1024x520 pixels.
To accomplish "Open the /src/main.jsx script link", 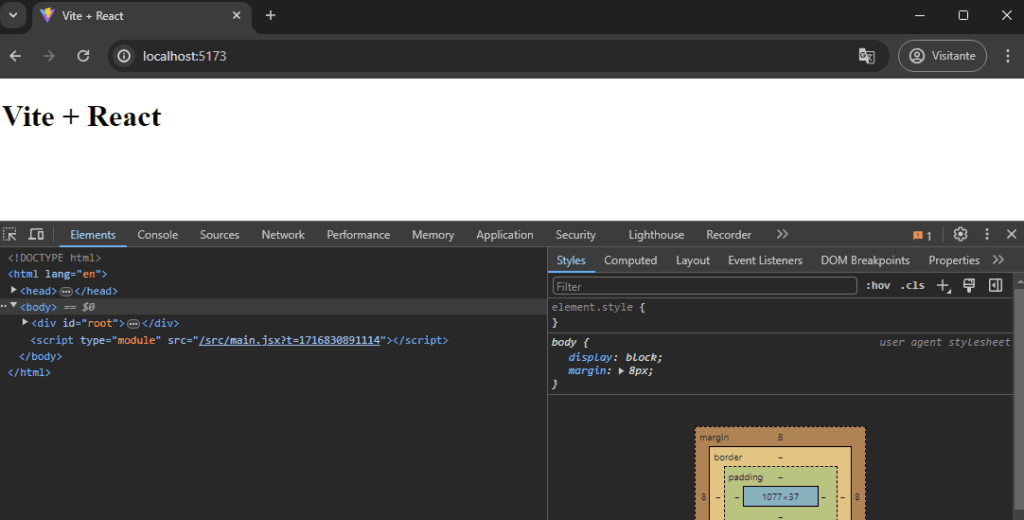I will 289,340.
